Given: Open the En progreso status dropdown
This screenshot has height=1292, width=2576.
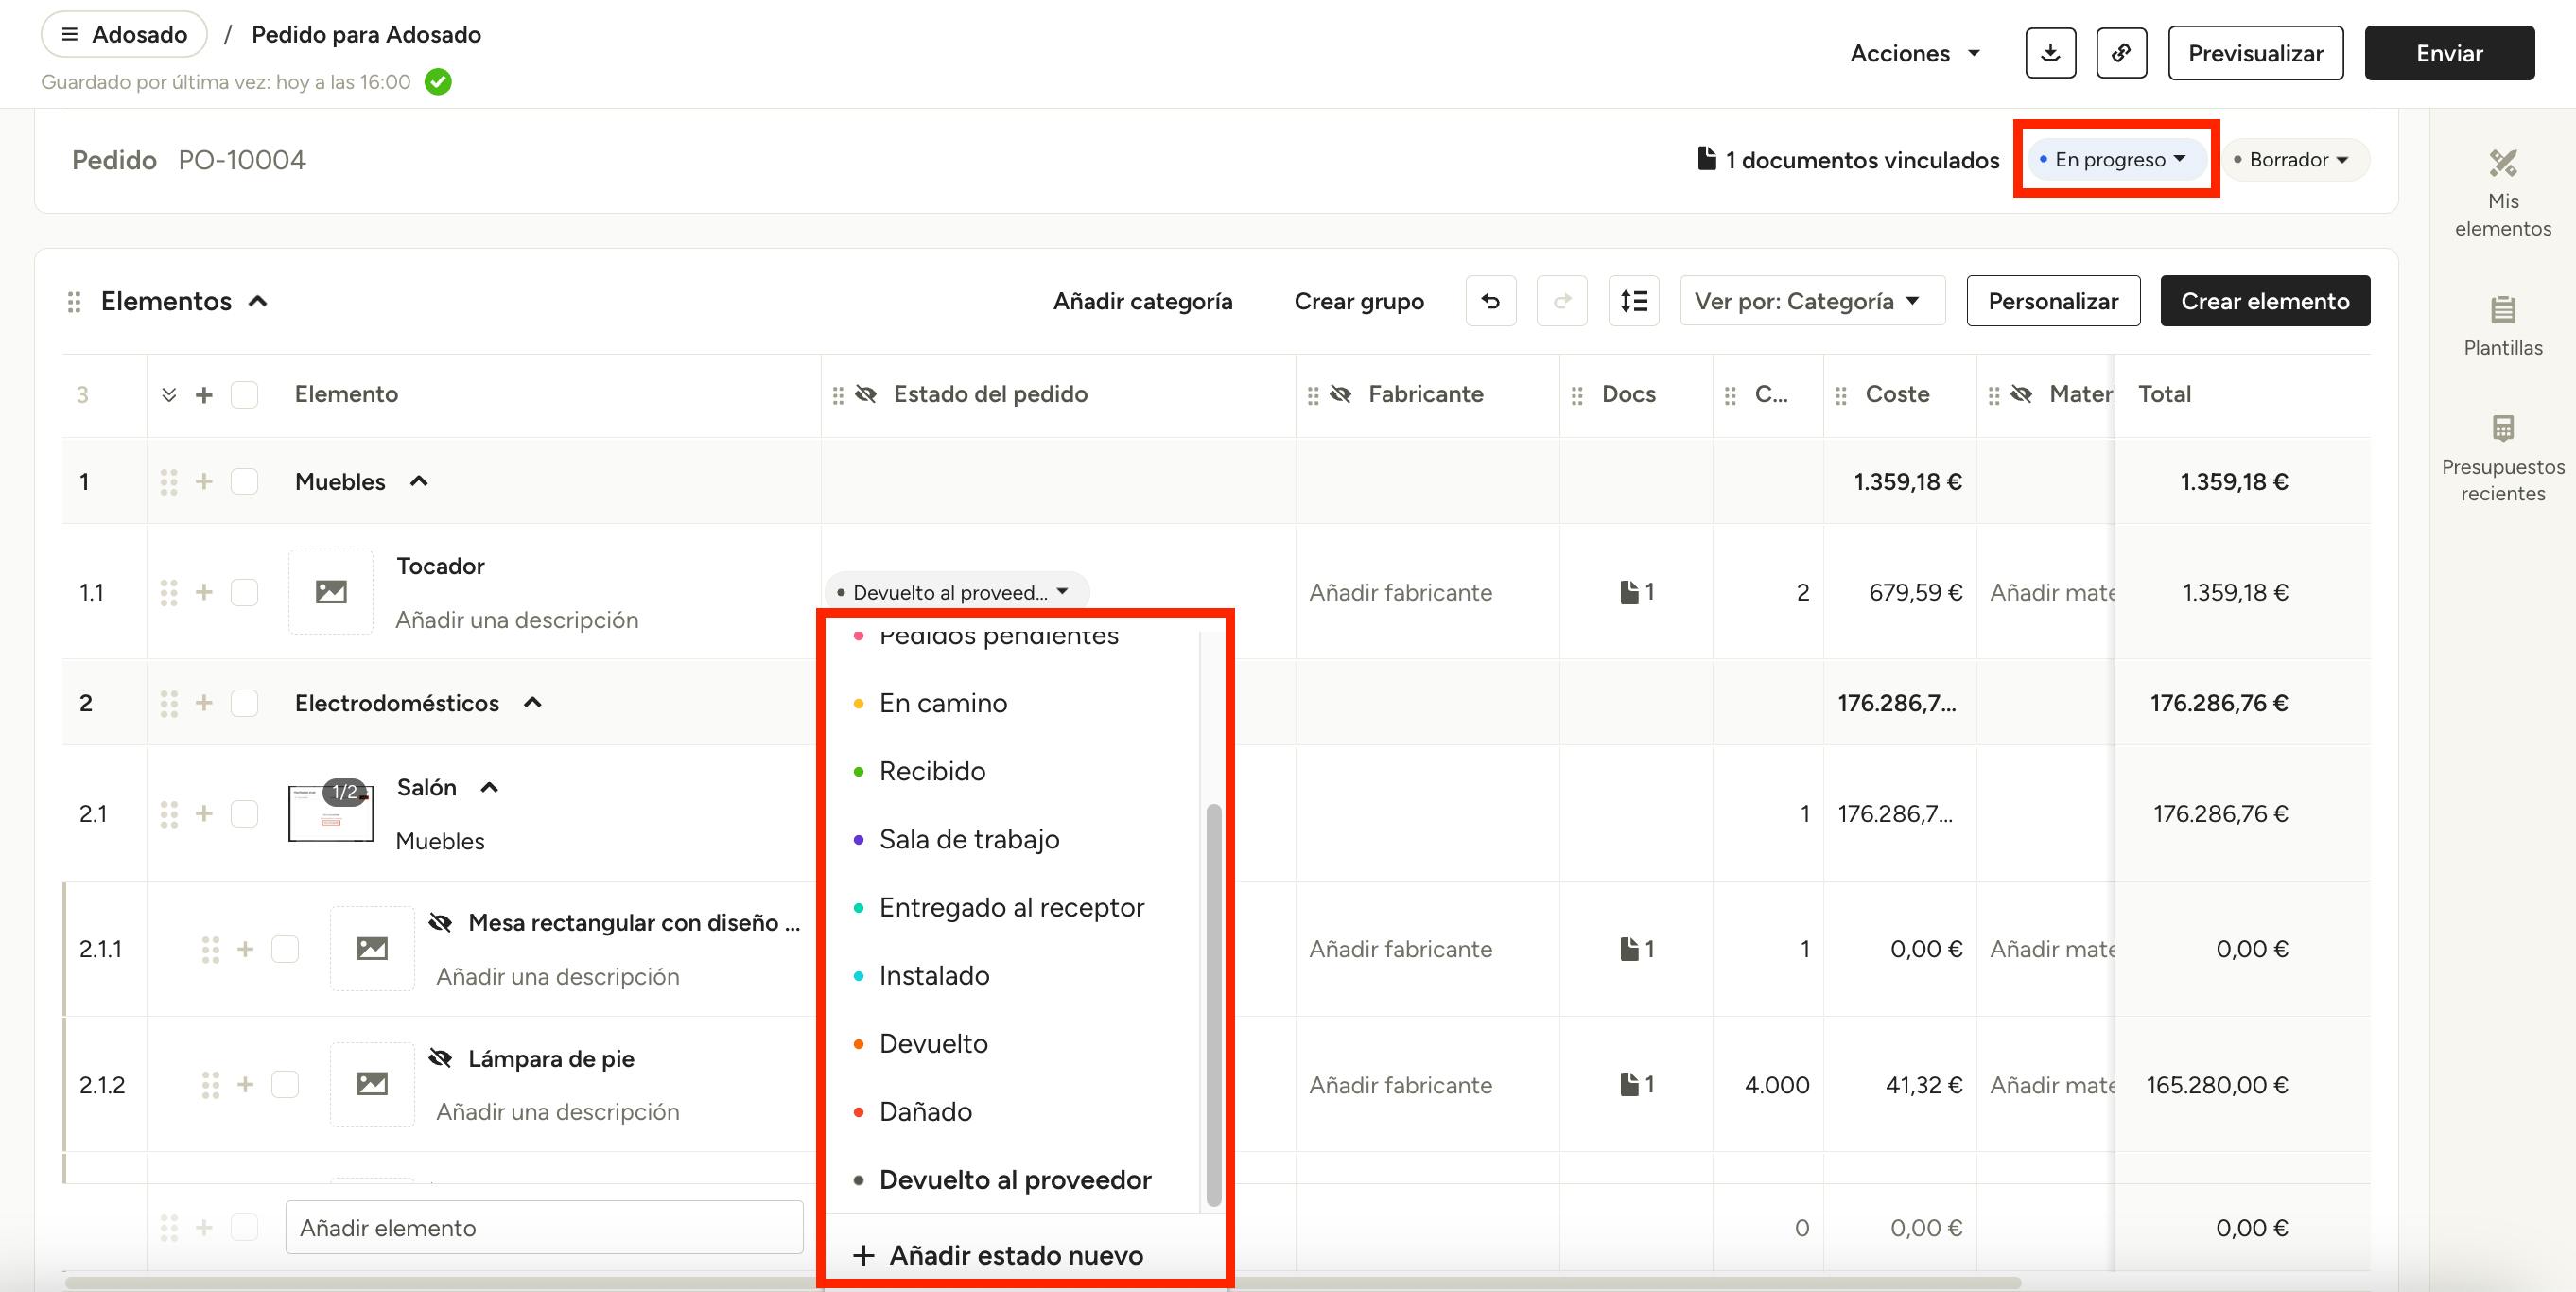Looking at the screenshot, I should click(x=2114, y=160).
